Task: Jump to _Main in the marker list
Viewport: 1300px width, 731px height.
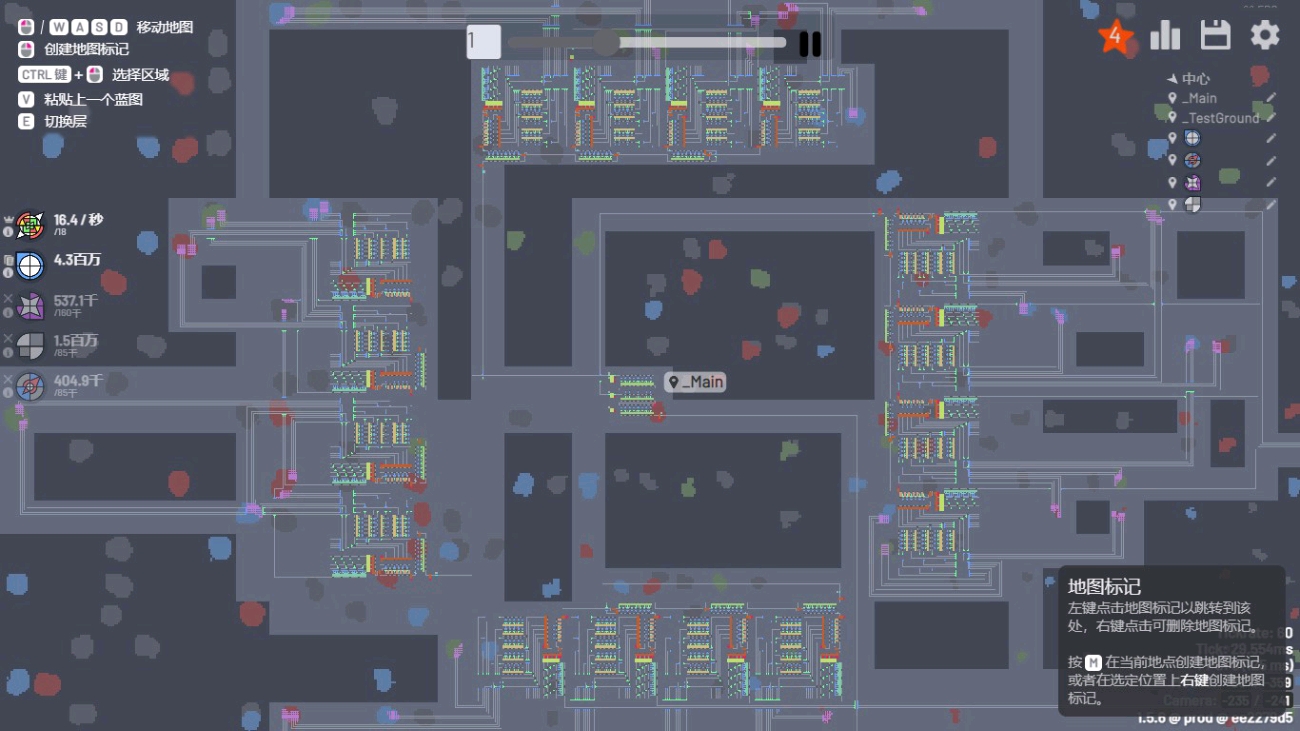Action: 1198,98
